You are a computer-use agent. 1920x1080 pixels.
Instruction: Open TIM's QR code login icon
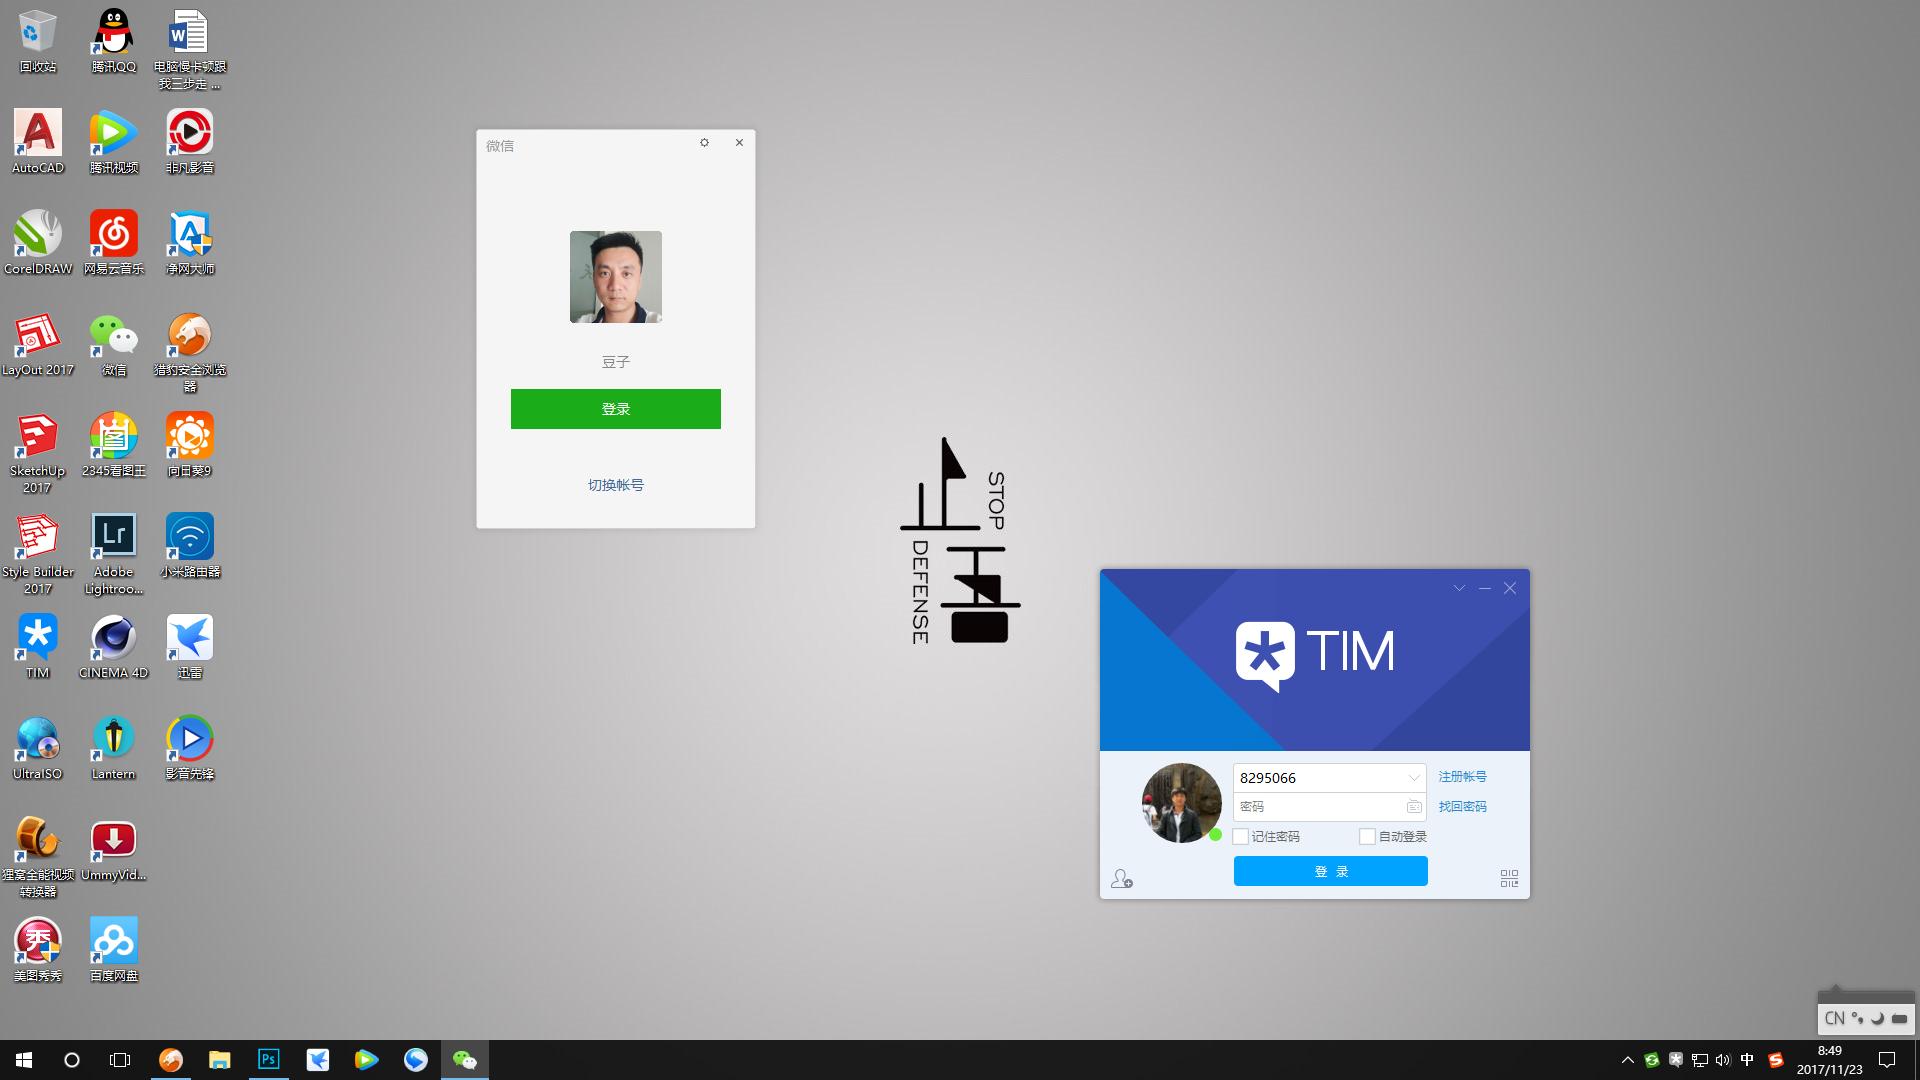click(1509, 878)
